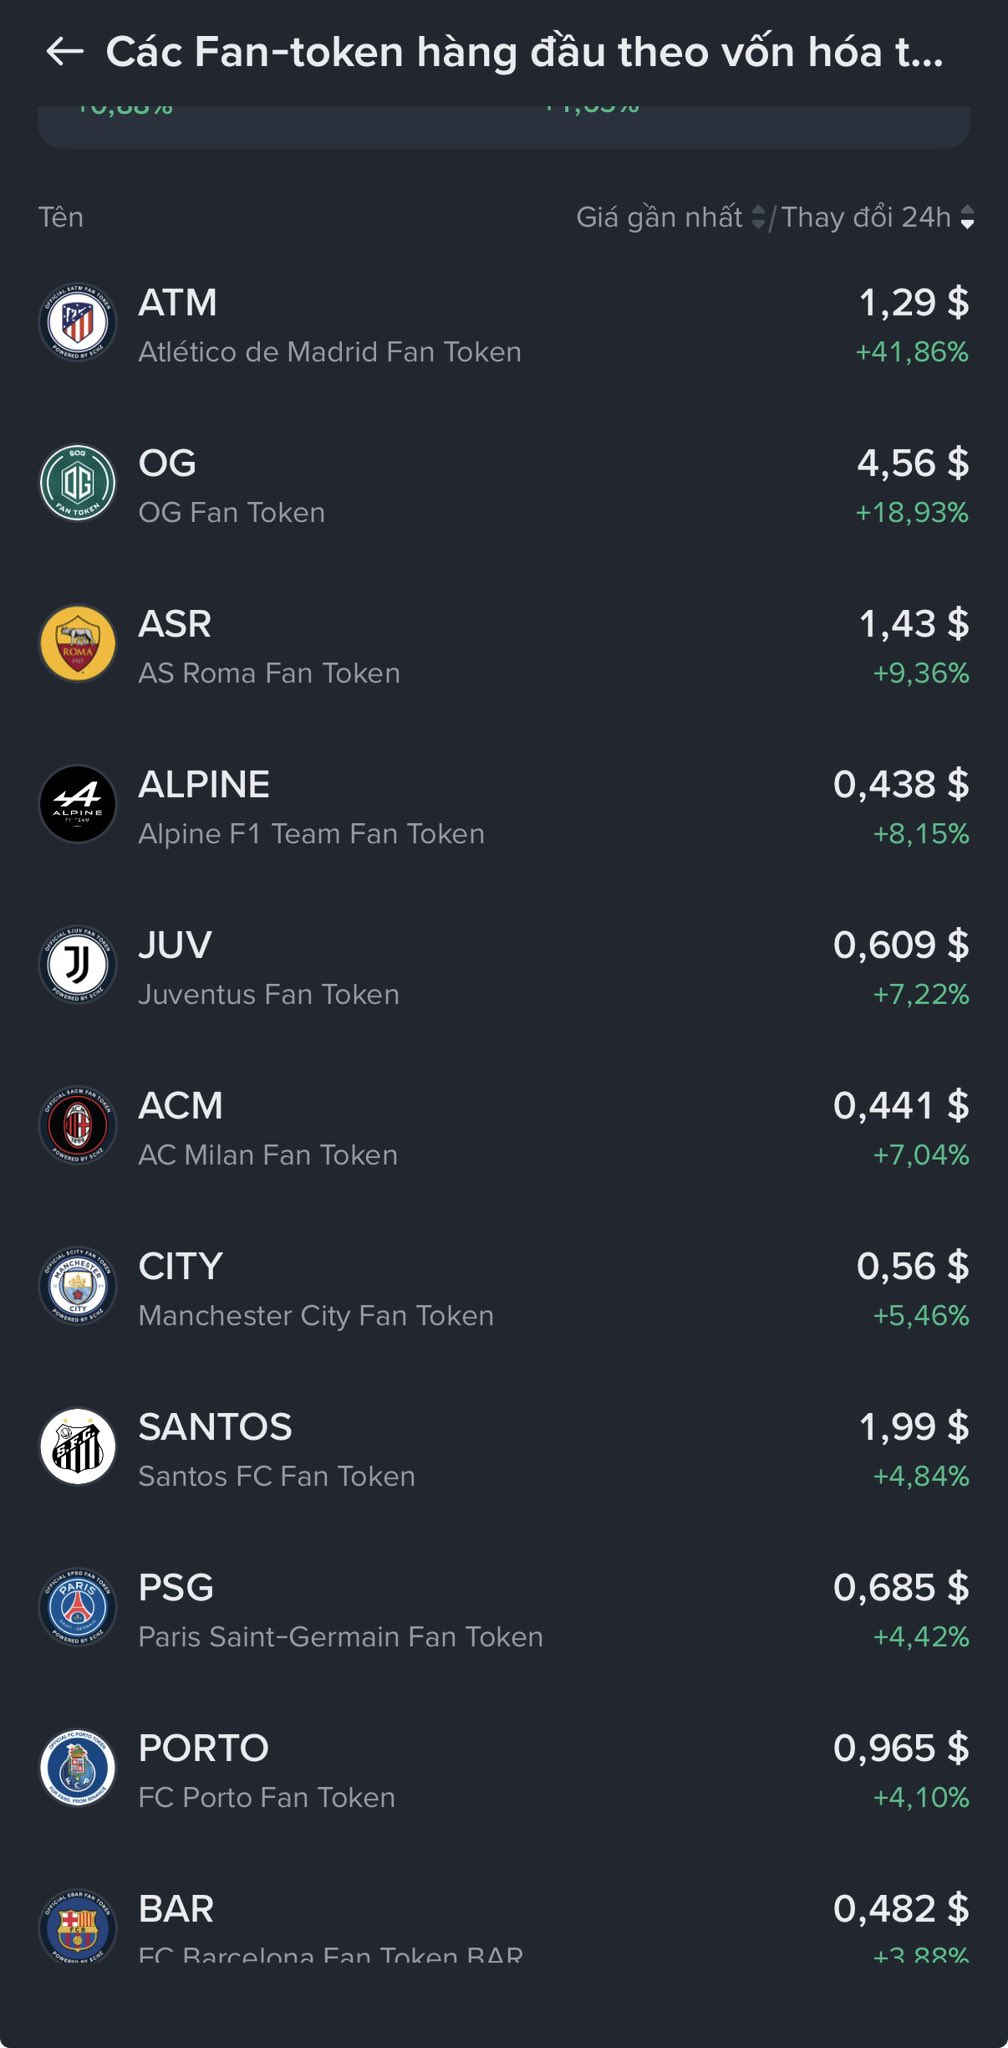This screenshot has height=2048, width=1008.
Task: Sort by the Tên column header
Action: pos(61,217)
